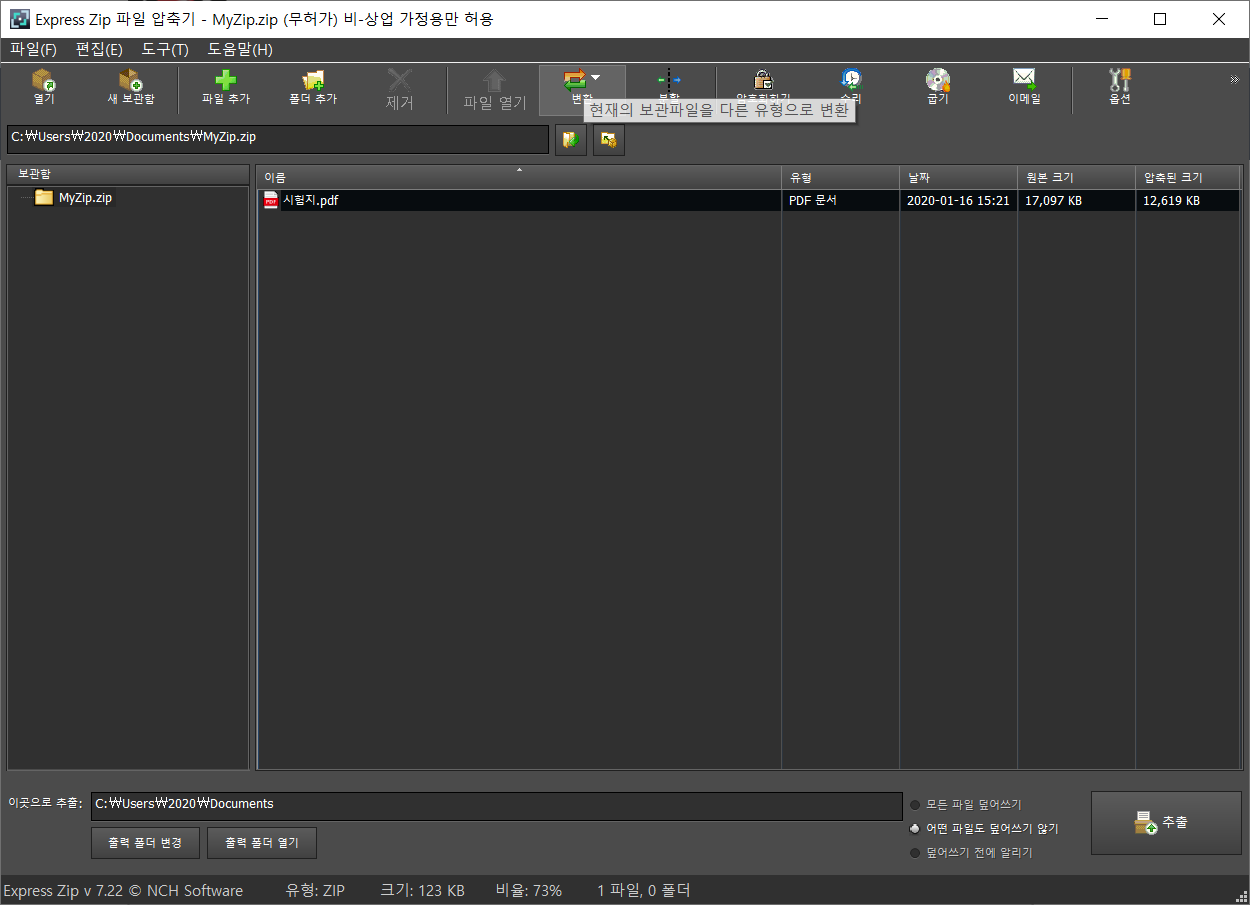1250x905 pixels.
Task: Click the 열기 (Open) toolbar icon
Action: pyautogui.click(x=44, y=80)
